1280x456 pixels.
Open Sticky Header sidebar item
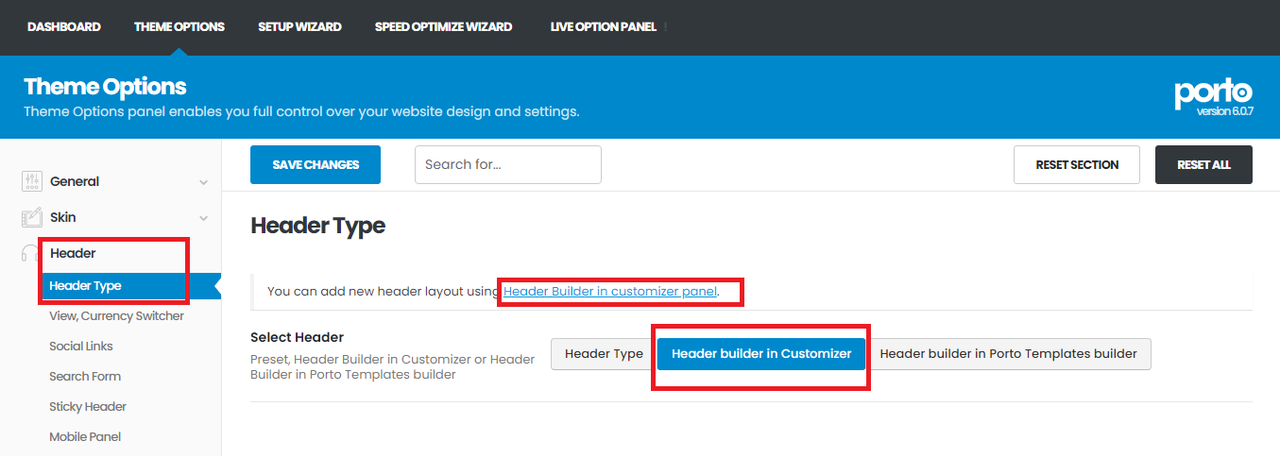click(x=88, y=407)
